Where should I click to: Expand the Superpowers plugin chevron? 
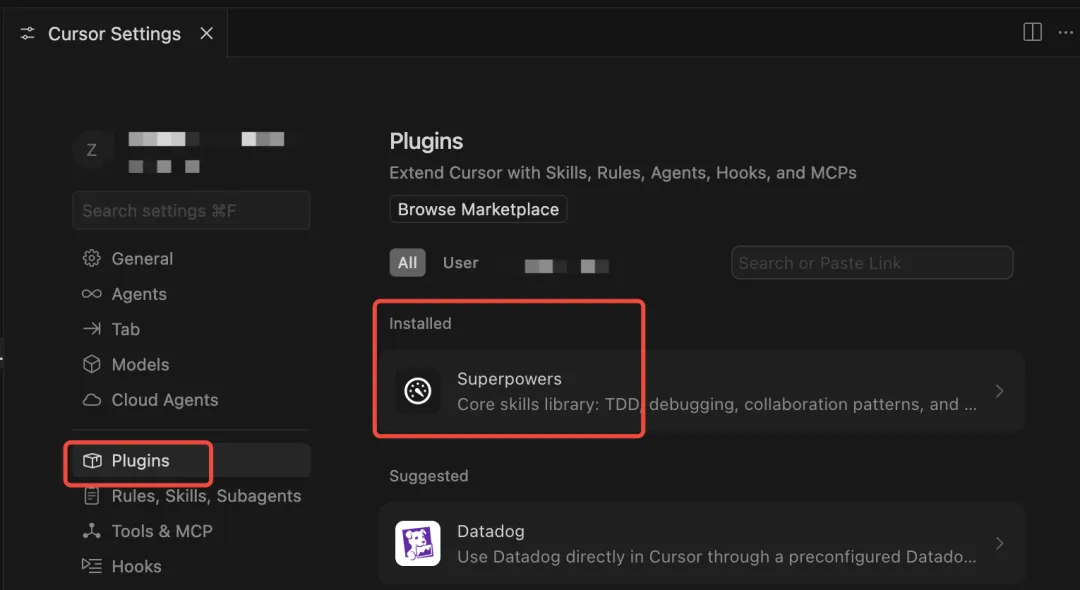(999, 391)
